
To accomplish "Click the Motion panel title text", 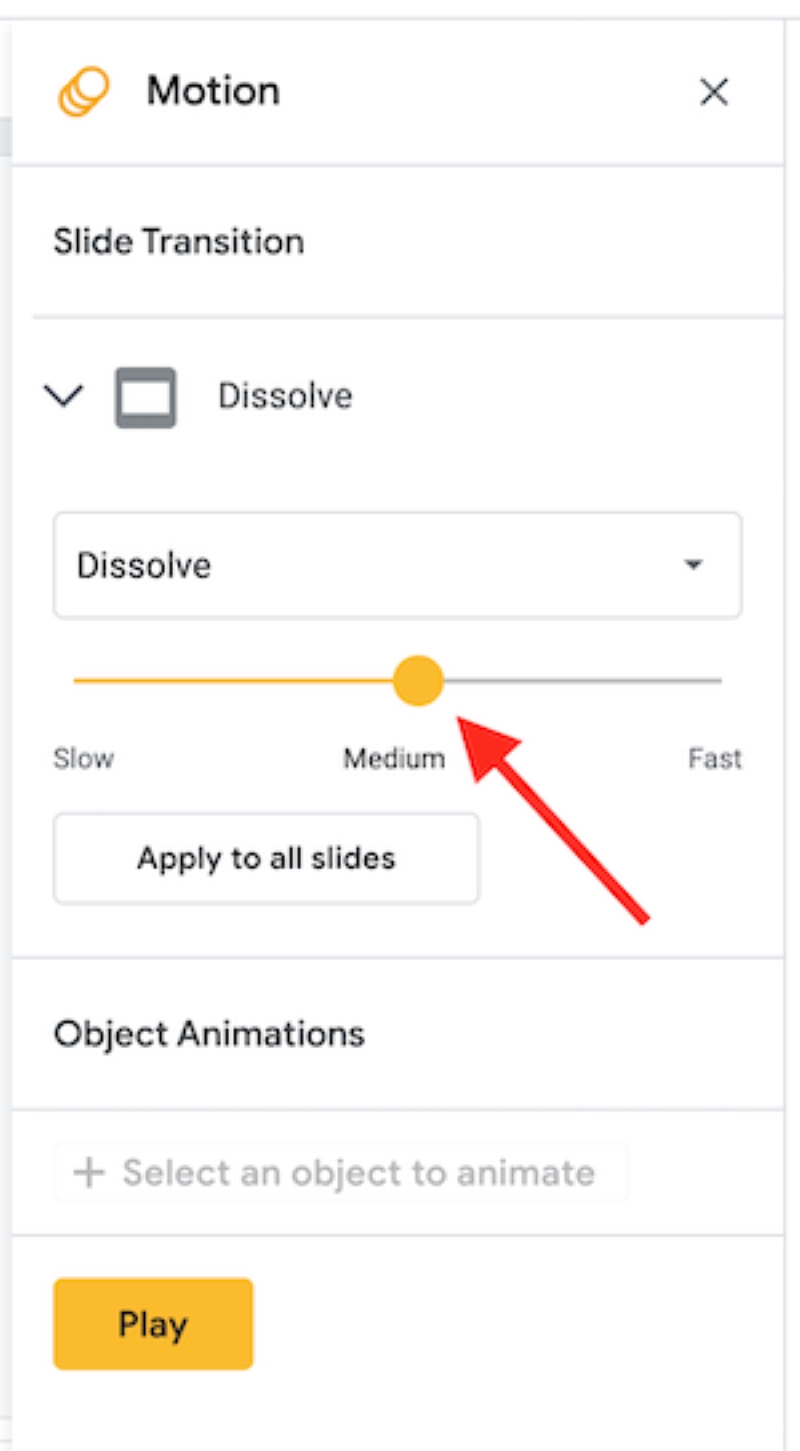I will point(212,91).
